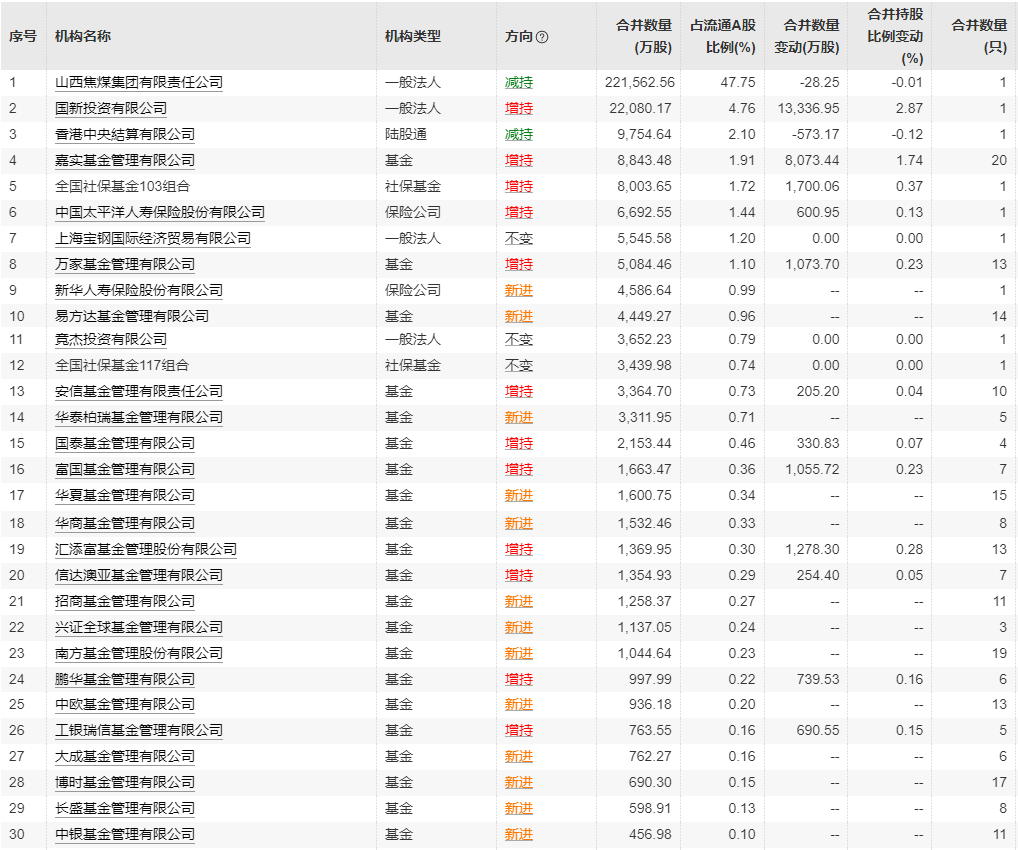This screenshot has width=1018, height=850.
Task: Click the 合并数量(万股) column header
Action: (644, 36)
